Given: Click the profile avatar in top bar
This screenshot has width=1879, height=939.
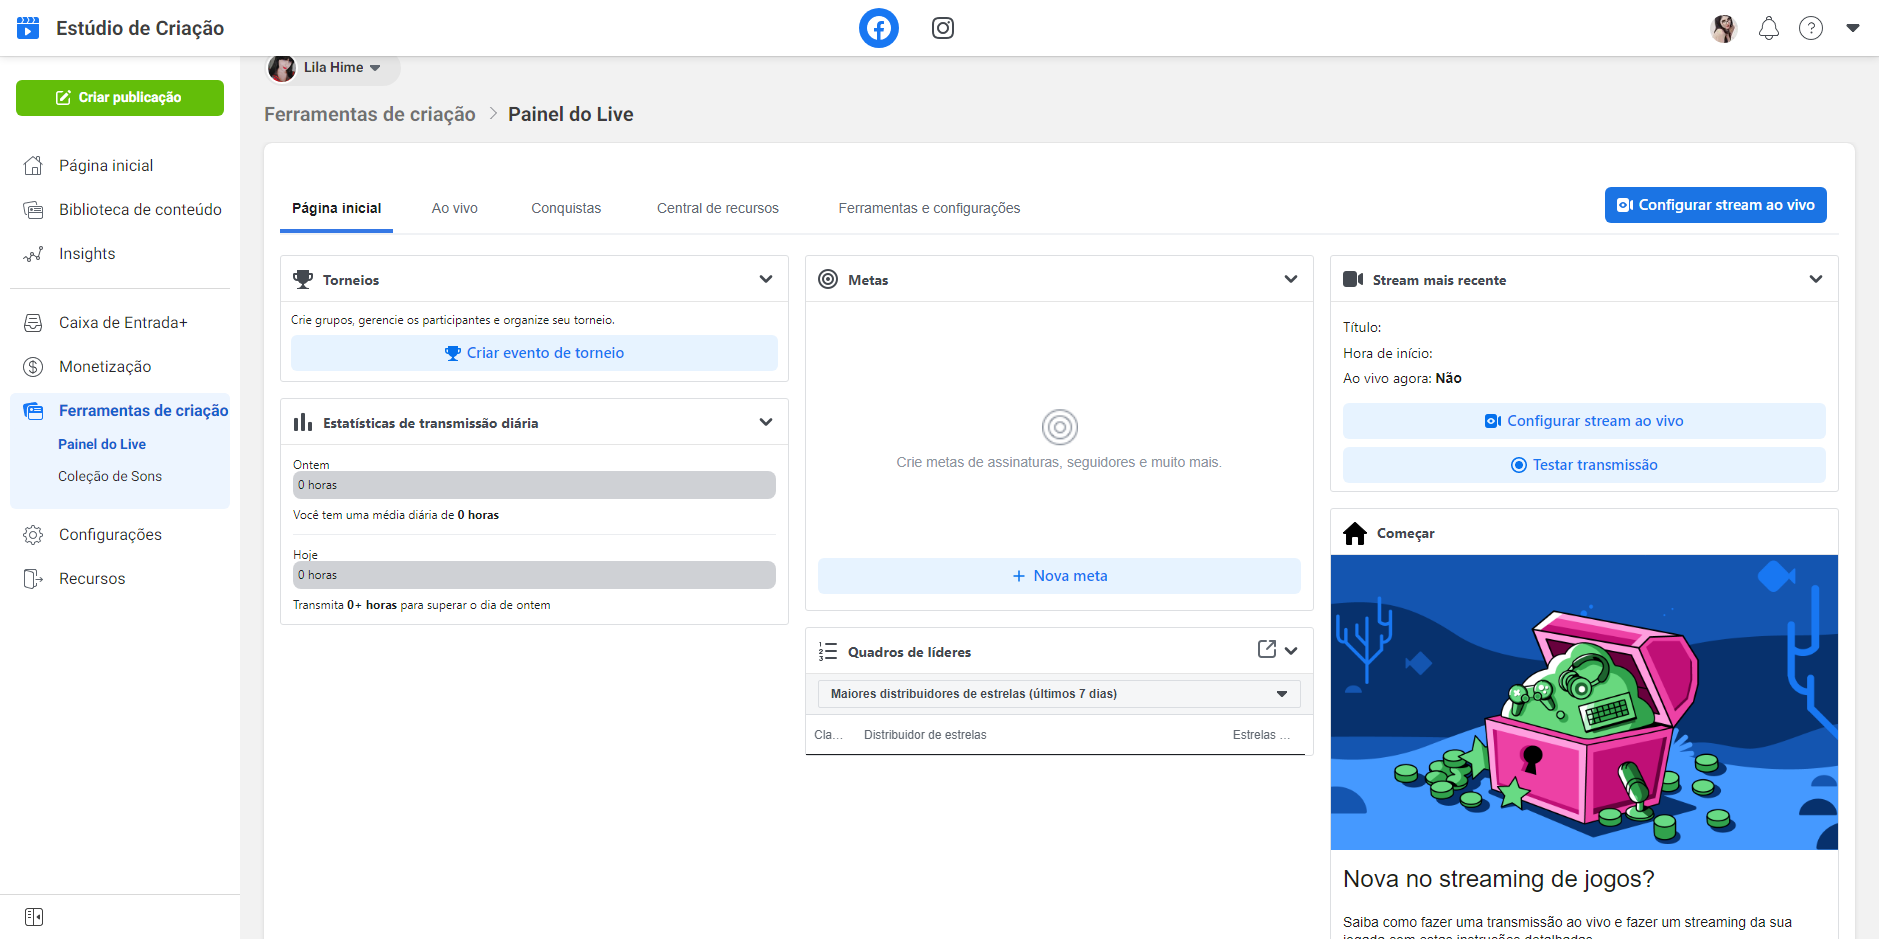Looking at the screenshot, I should click(x=1723, y=28).
